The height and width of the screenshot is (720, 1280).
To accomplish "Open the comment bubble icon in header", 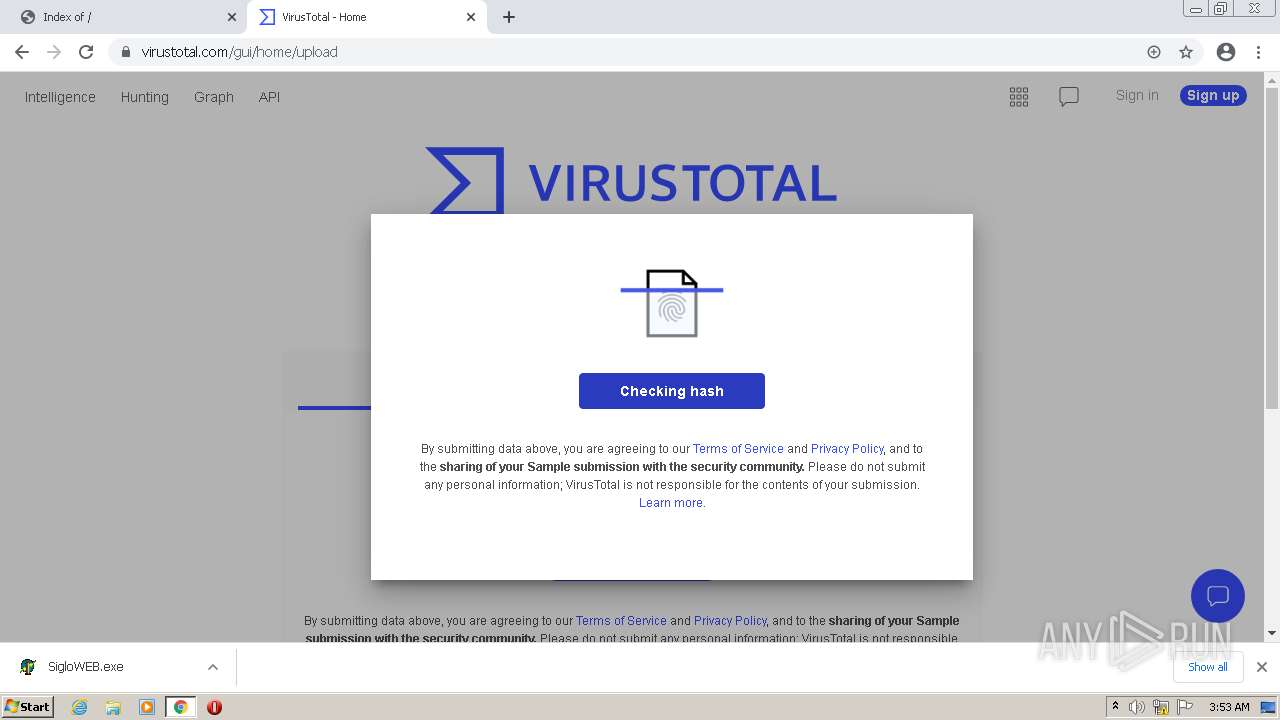I will tap(1069, 97).
